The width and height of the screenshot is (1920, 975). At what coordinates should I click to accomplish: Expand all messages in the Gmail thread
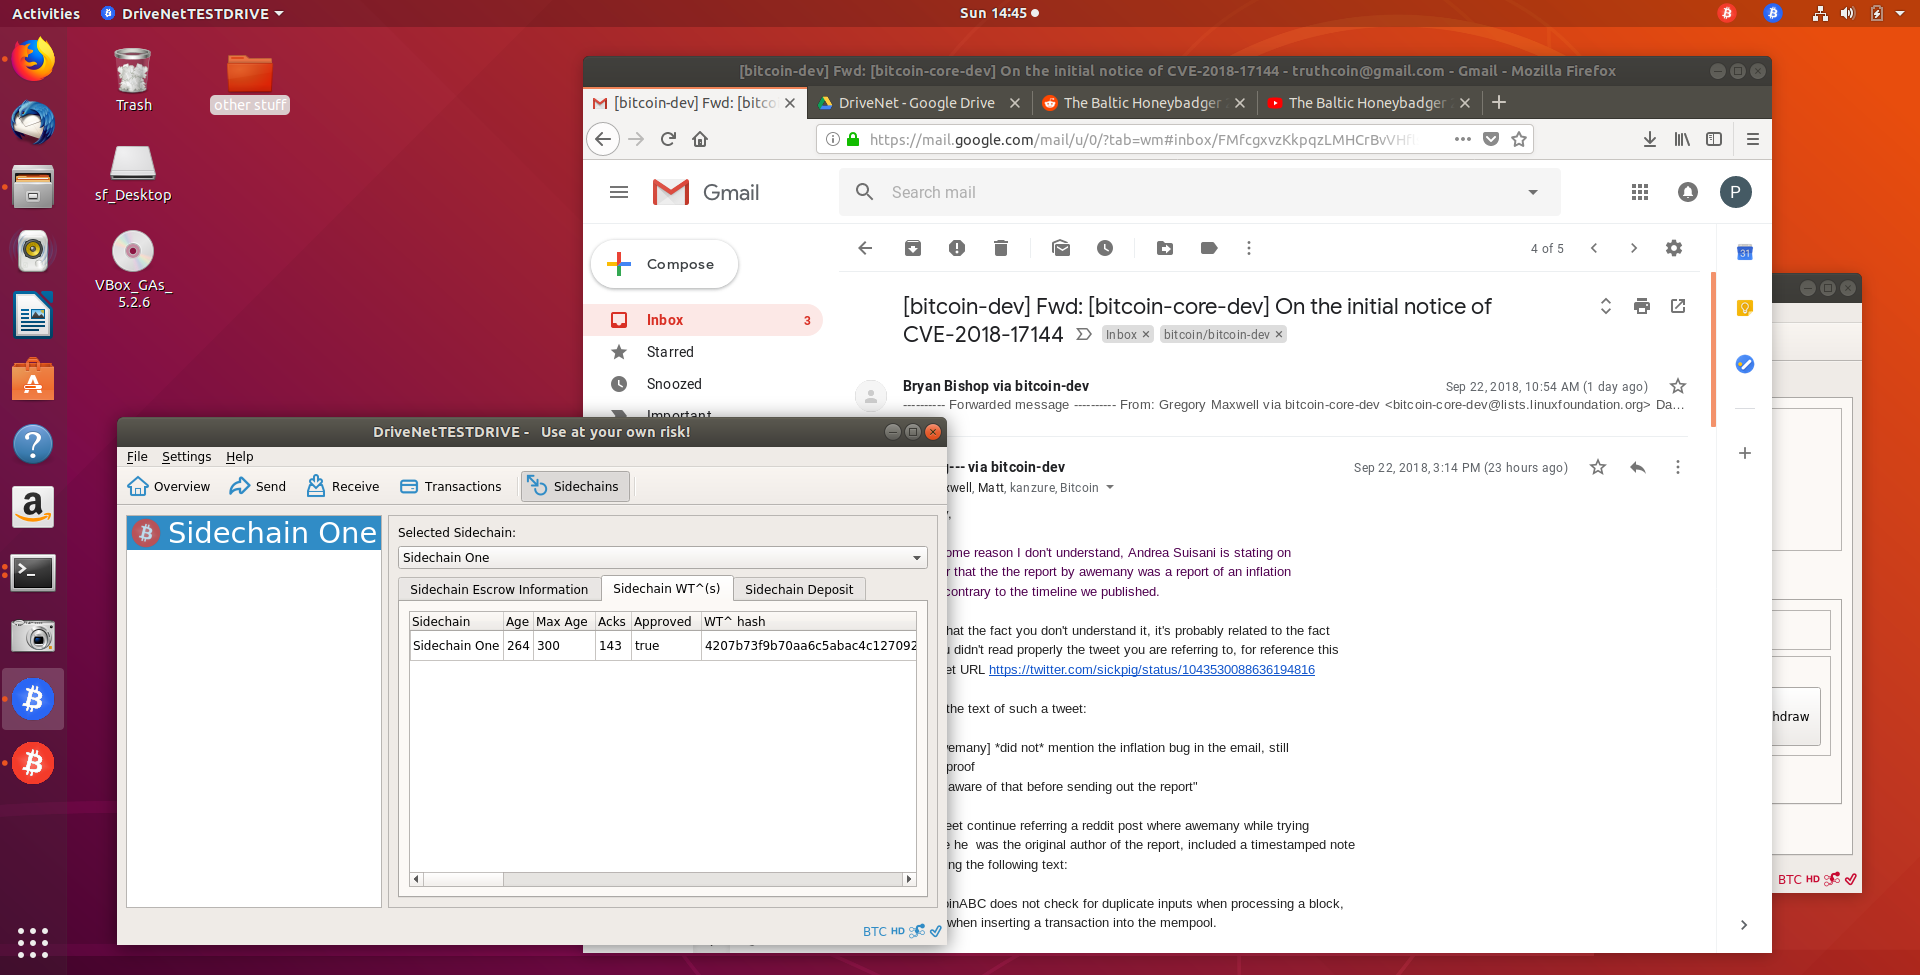[1606, 306]
